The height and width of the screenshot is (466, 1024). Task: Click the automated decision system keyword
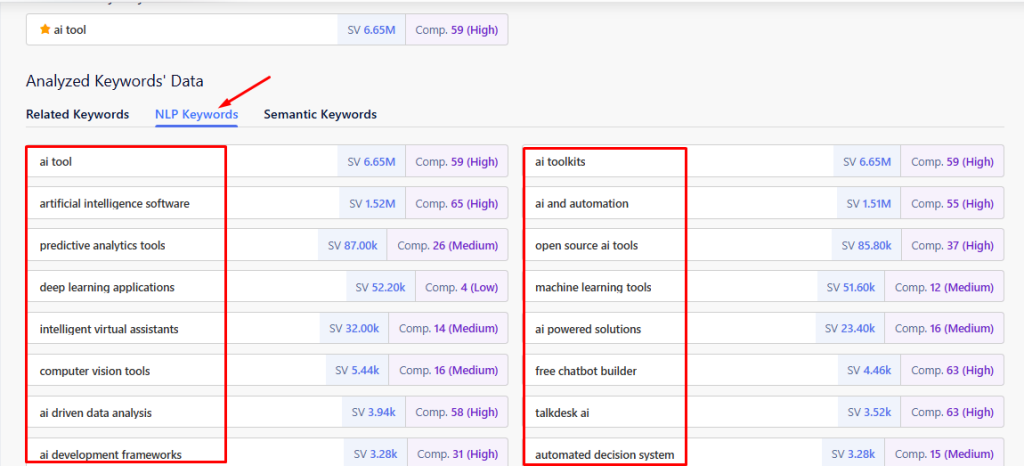click(x=604, y=455)
